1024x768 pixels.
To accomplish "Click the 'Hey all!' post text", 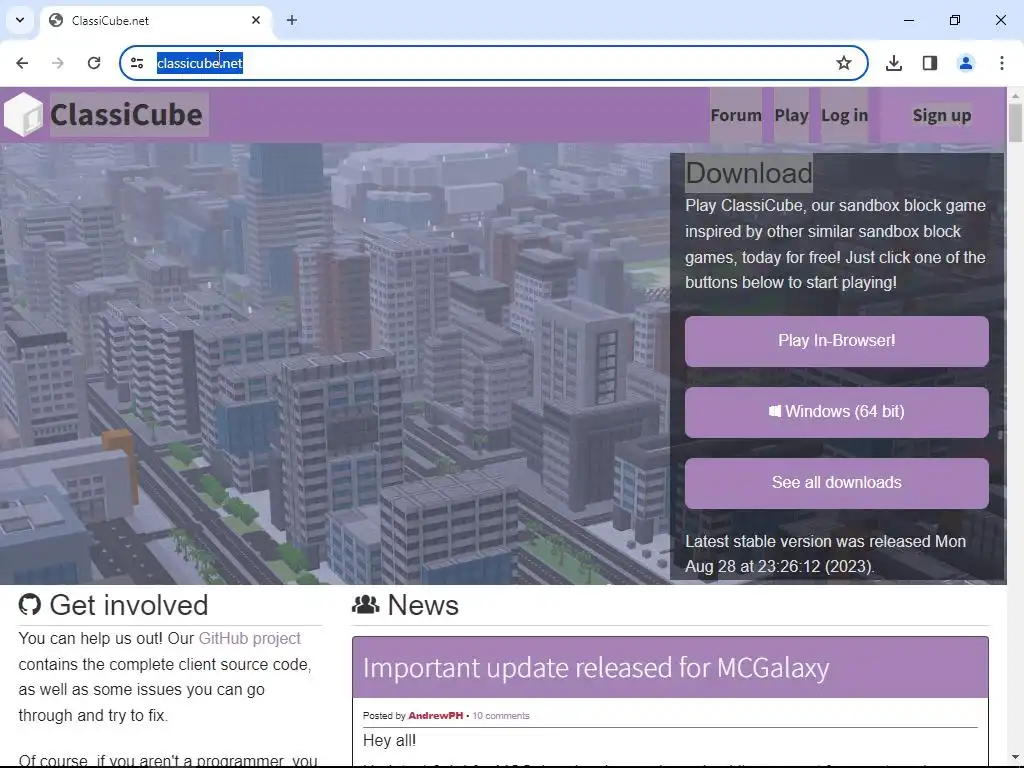I will (389, 741).
